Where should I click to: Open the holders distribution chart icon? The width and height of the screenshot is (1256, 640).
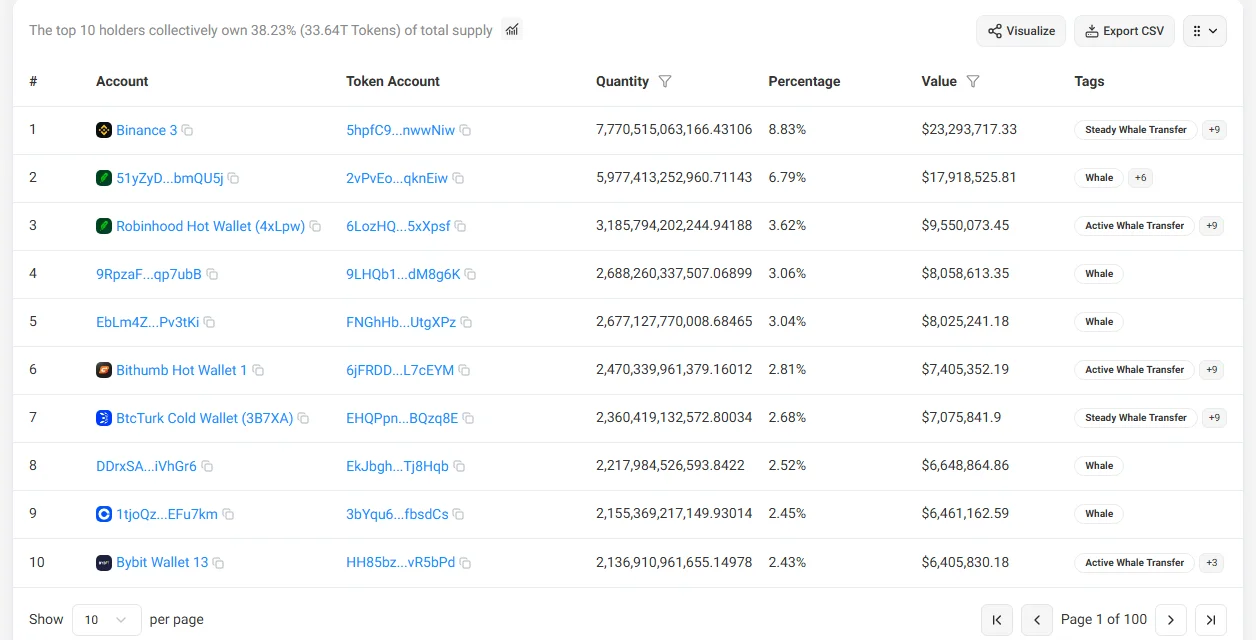point(512,30)
